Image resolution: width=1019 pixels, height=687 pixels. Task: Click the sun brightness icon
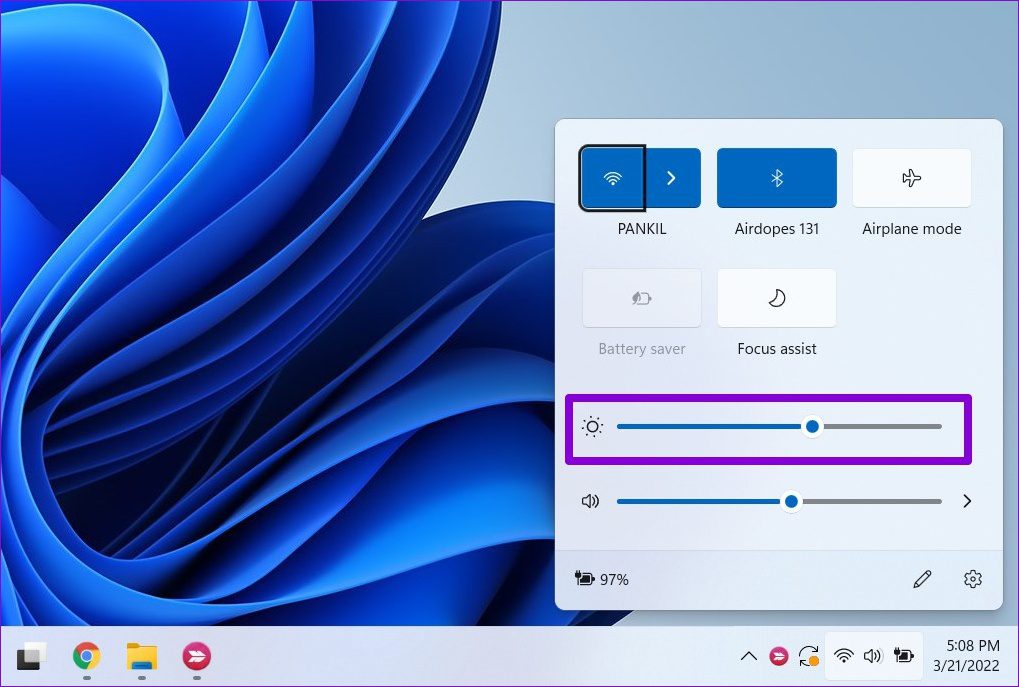point(593,427)
